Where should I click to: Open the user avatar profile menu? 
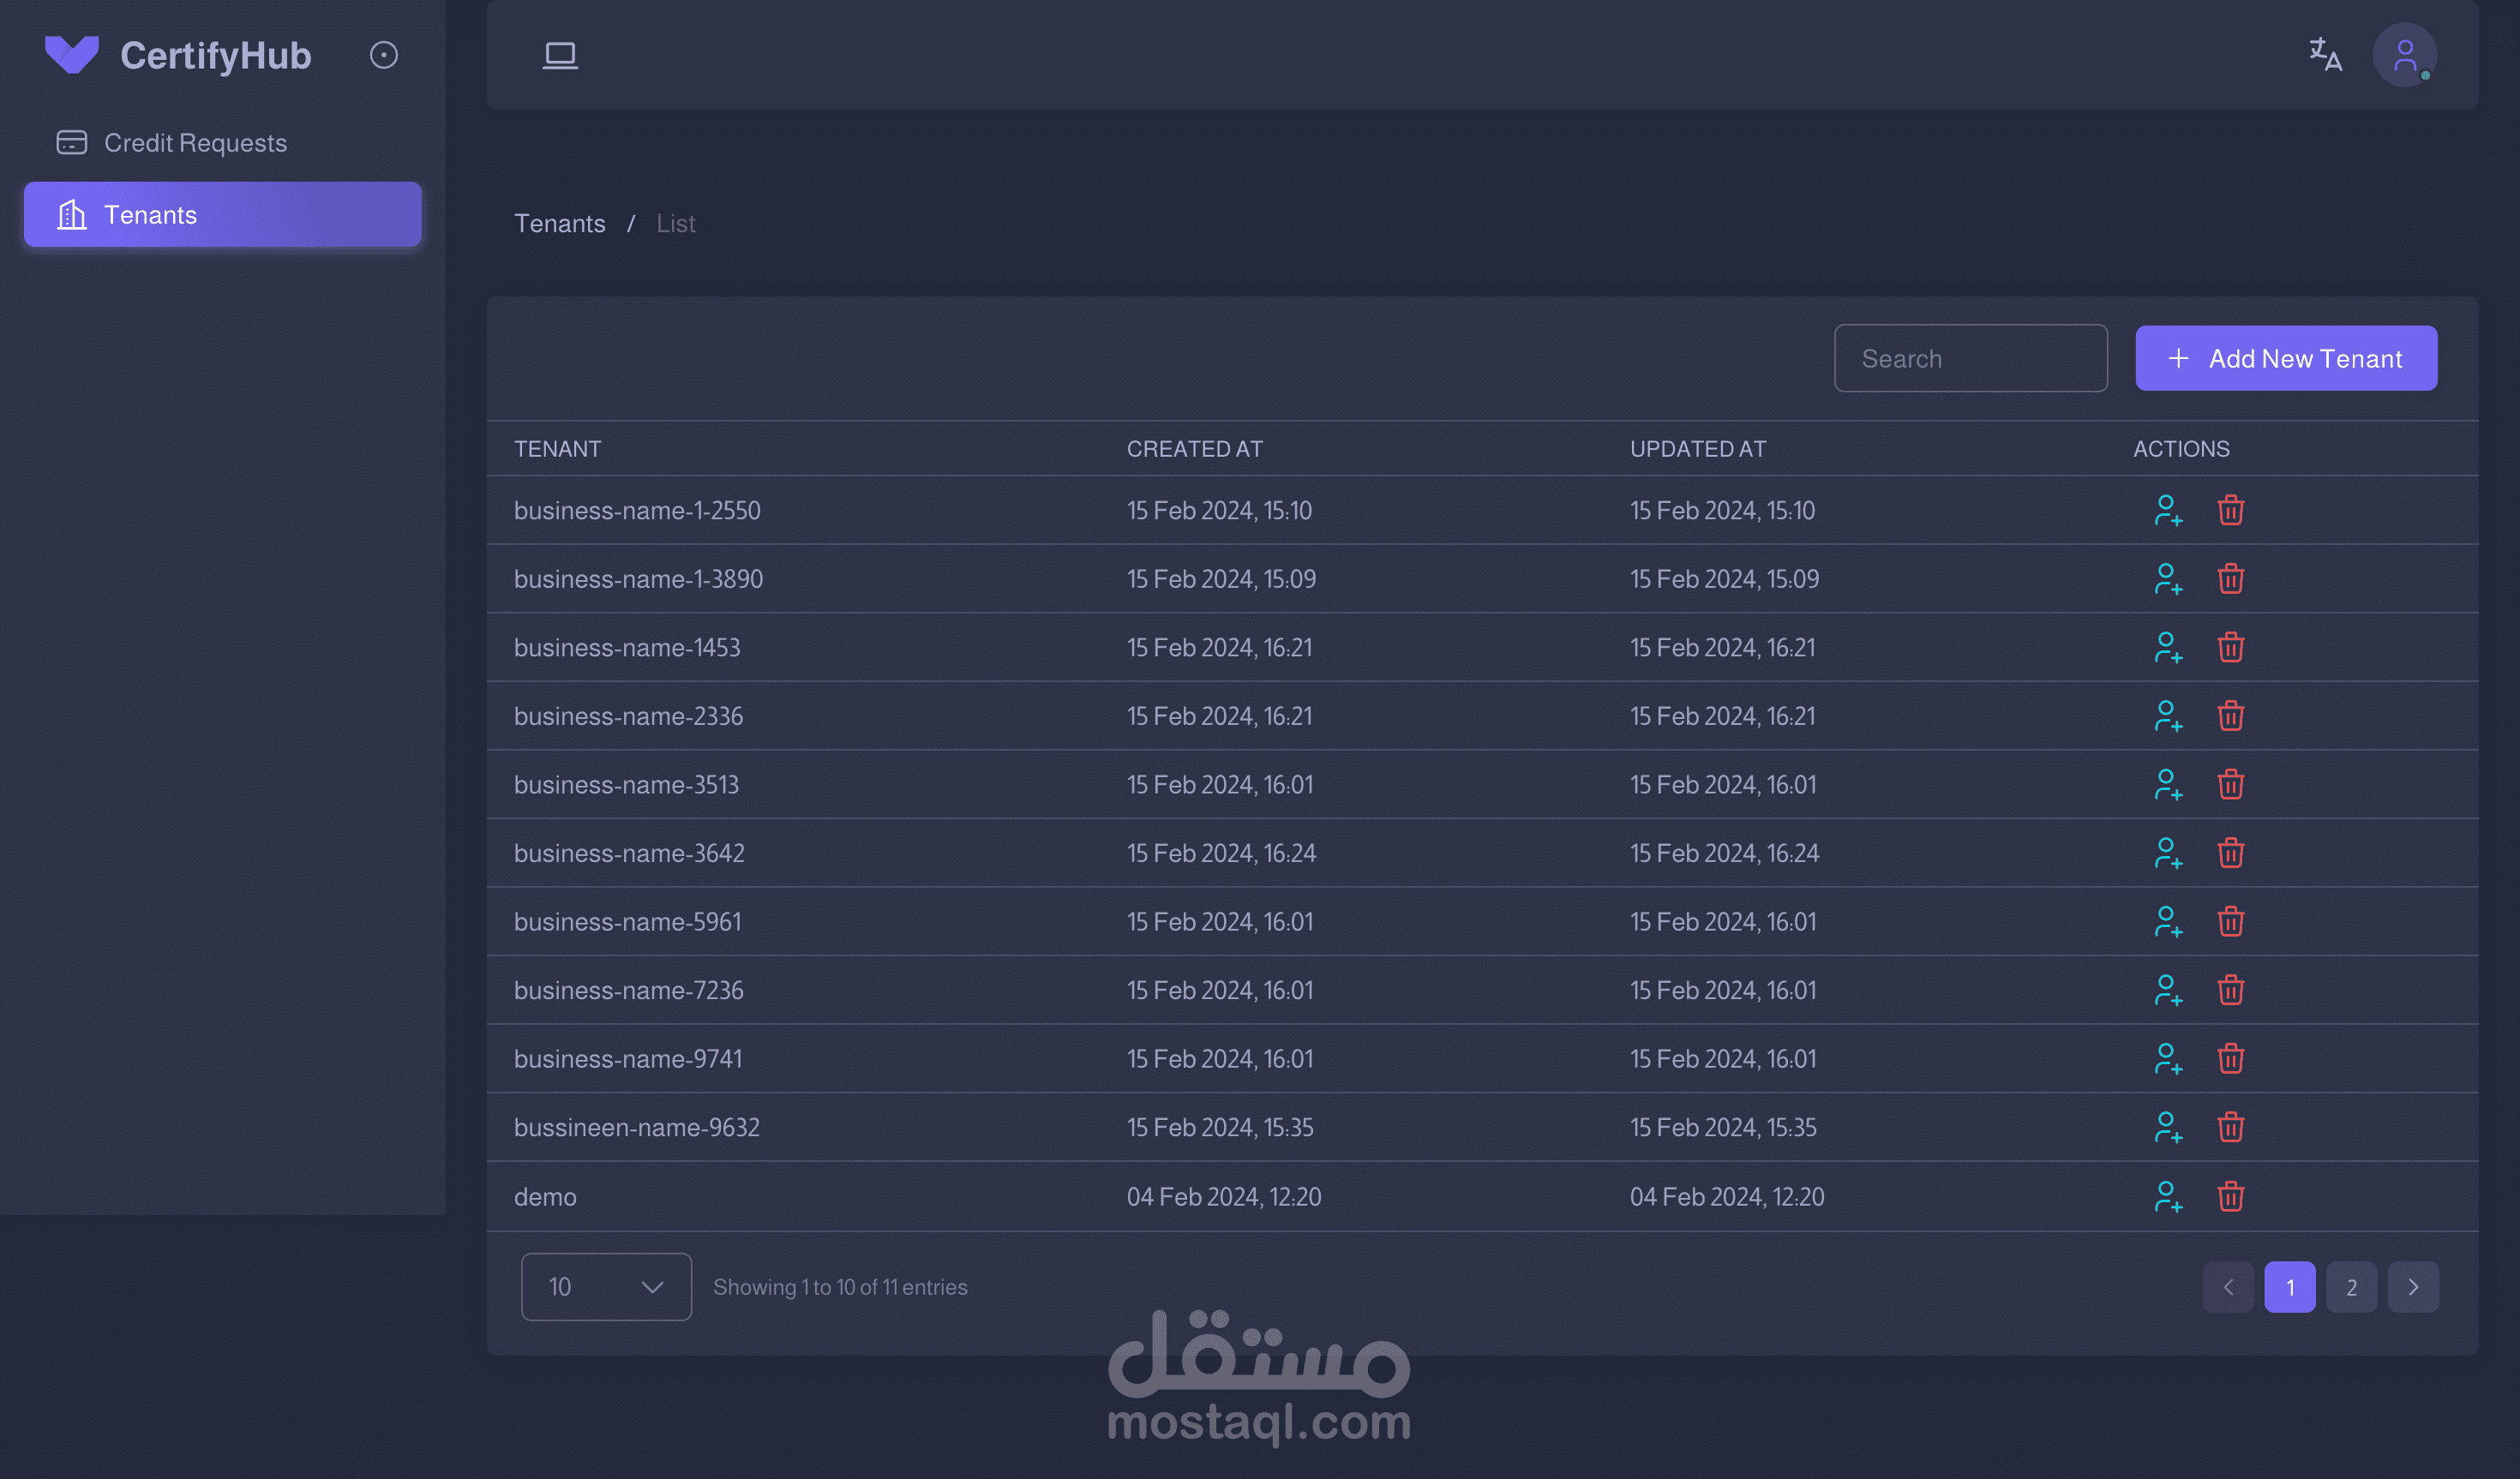[x=2404, y=55]
